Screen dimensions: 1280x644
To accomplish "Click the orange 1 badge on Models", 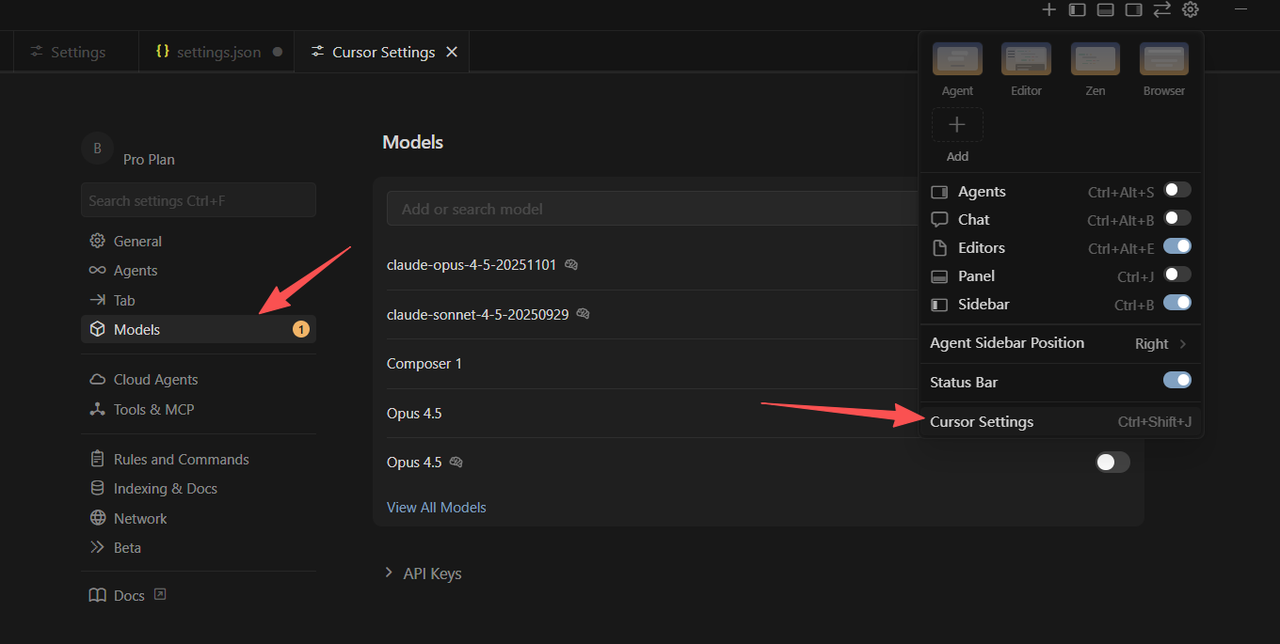I will [x=301, y=329].
